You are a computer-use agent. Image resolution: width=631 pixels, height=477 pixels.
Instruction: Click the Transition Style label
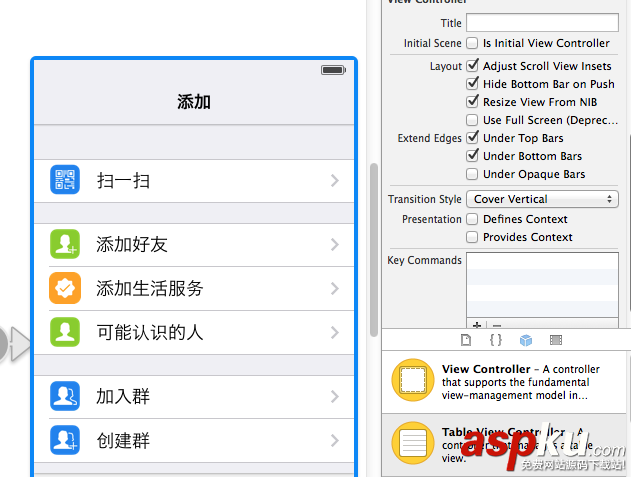pos(425,199)
